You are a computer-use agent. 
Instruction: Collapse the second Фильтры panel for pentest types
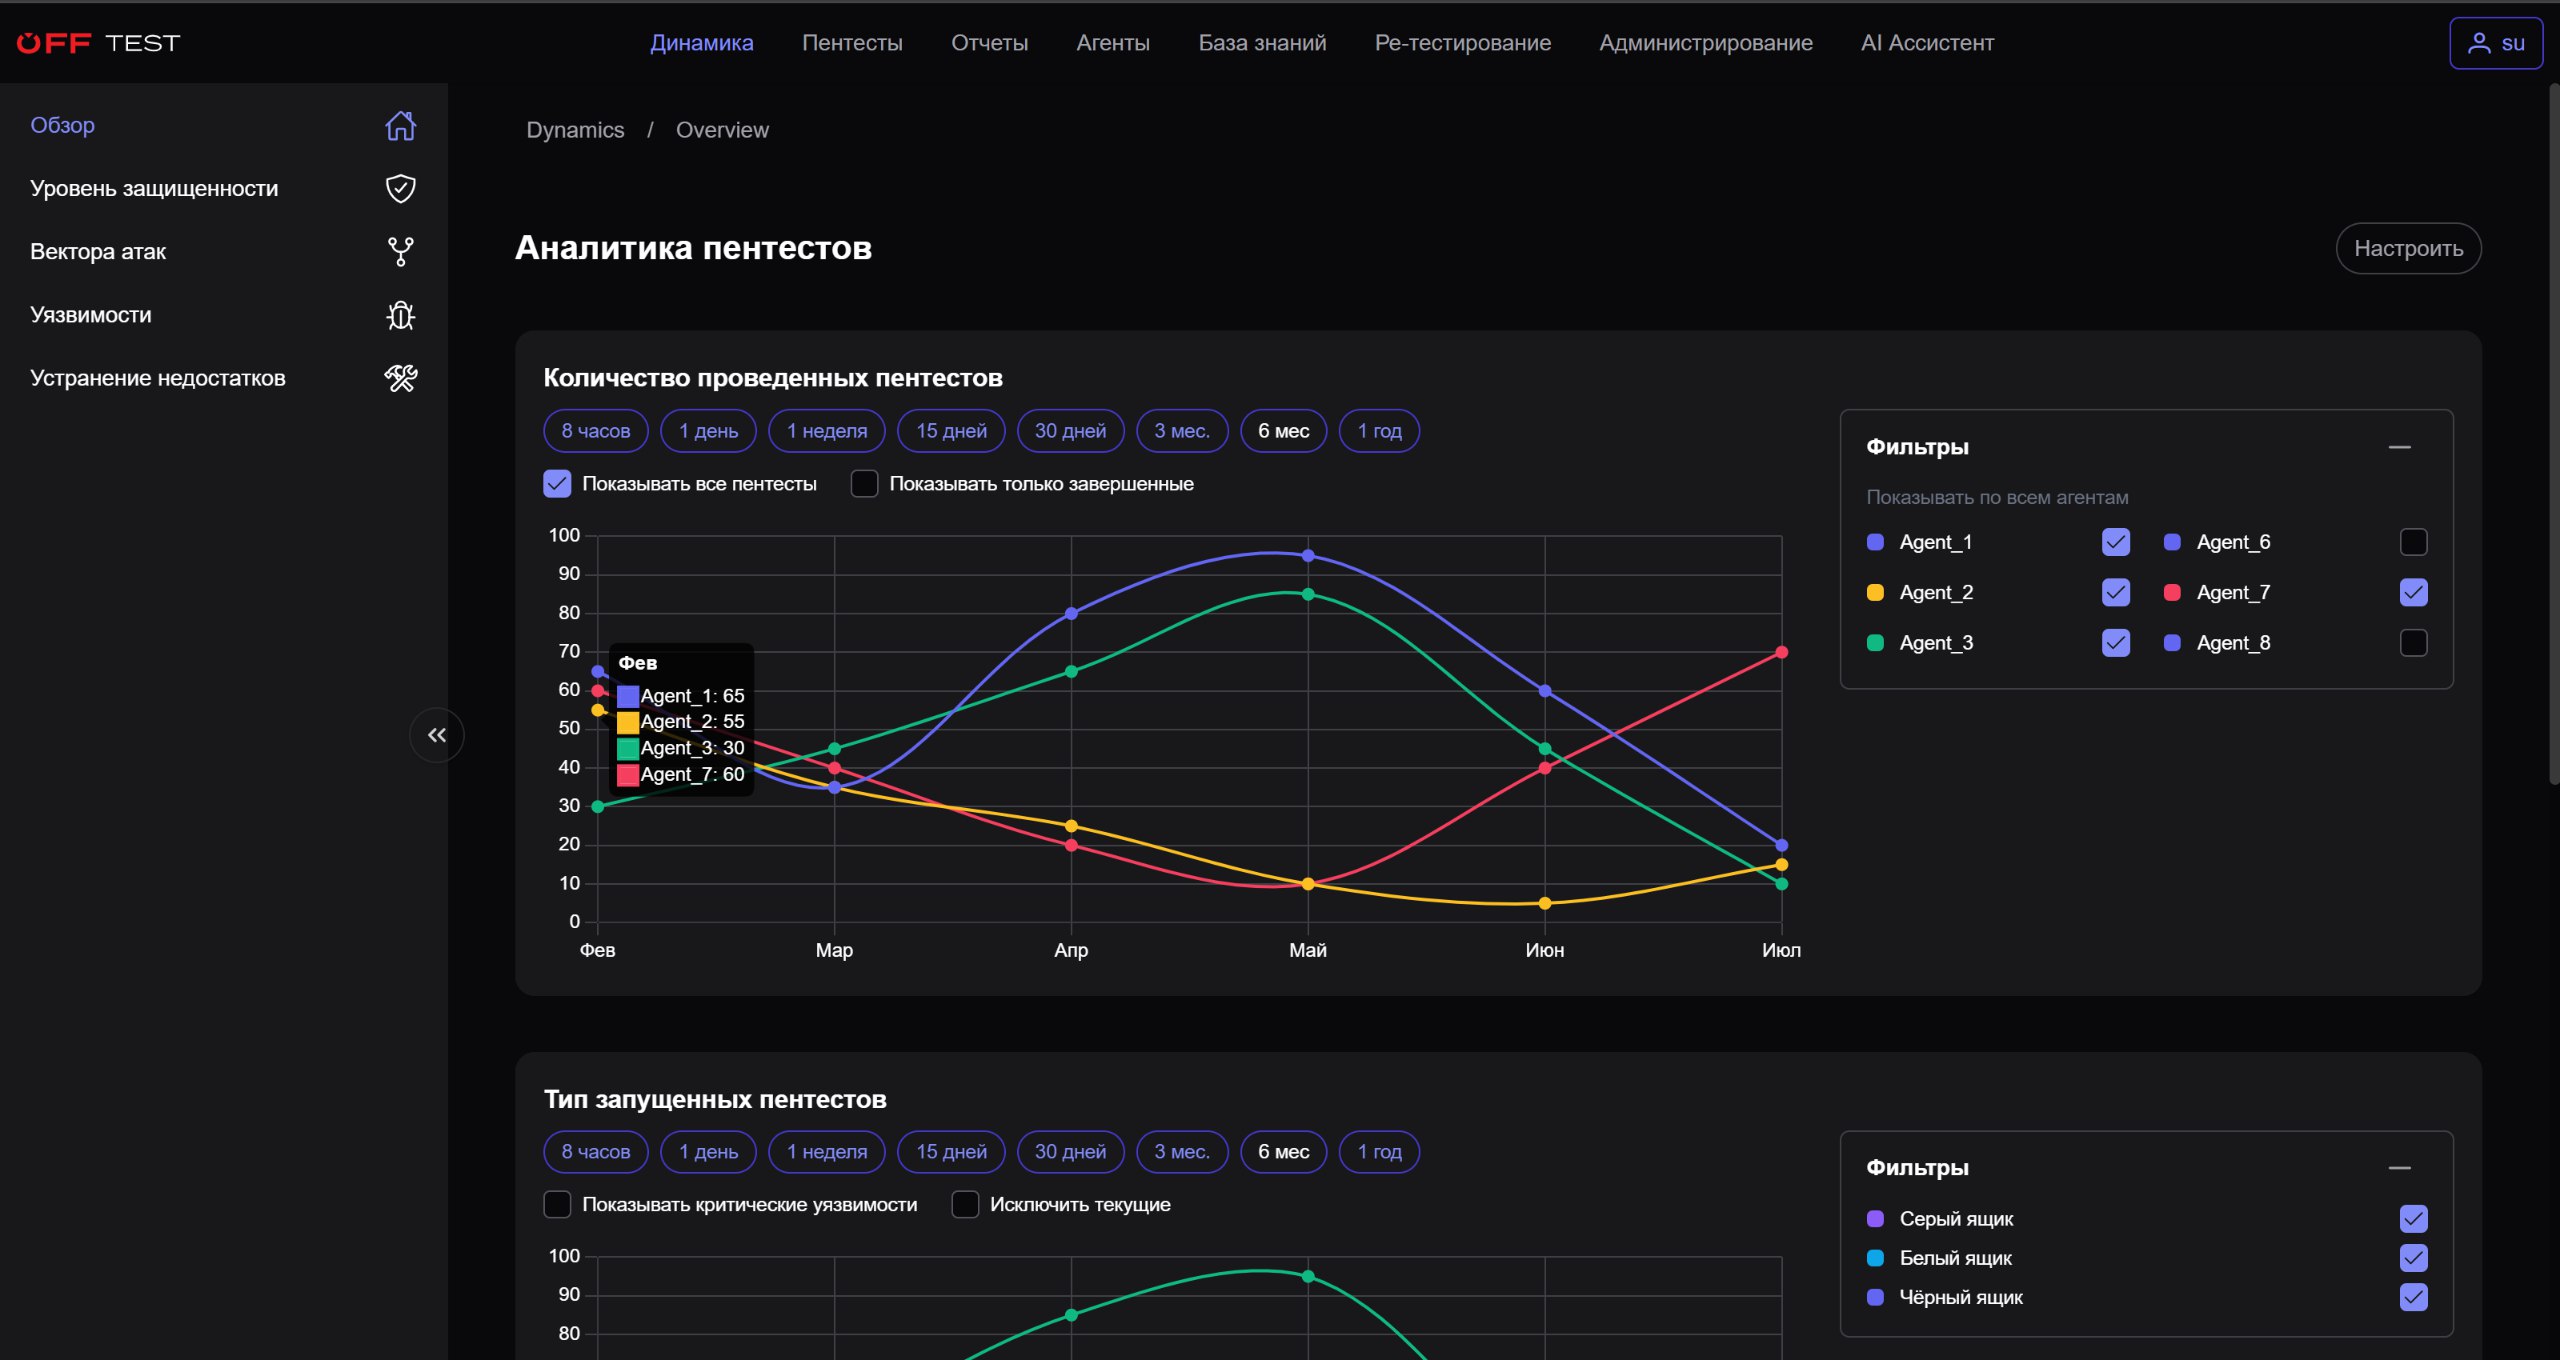point(2400,1168)
